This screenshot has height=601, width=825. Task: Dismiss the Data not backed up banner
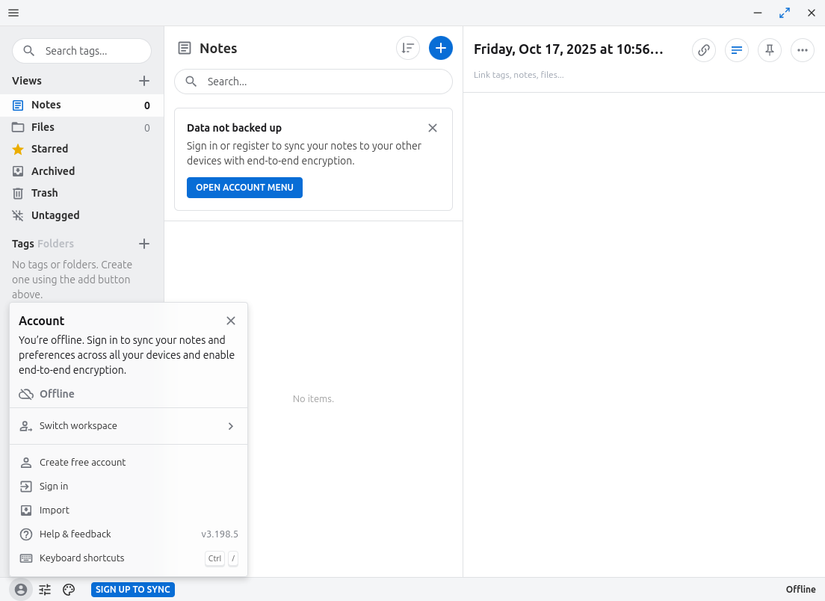(432, 128)
